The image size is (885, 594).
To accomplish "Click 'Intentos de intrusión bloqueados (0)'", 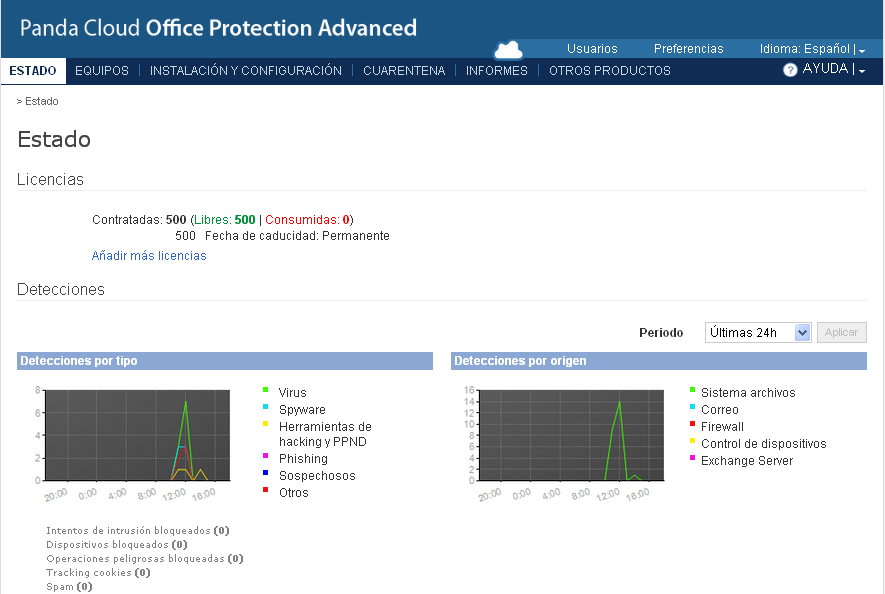I will click(x=138, y=531).
